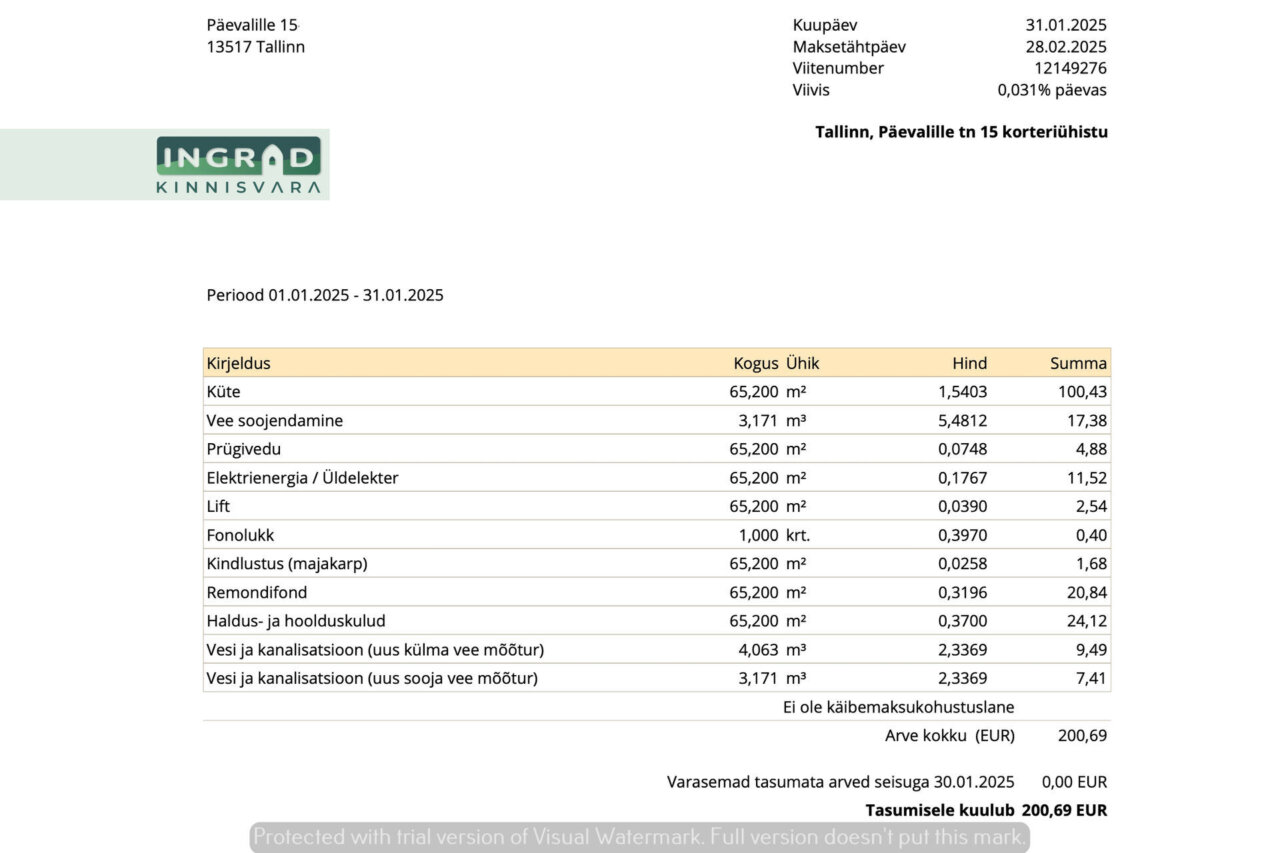Click the Summa column header
The height and width of the screenshot is (853, 1280).
[x=1078, y=363]
